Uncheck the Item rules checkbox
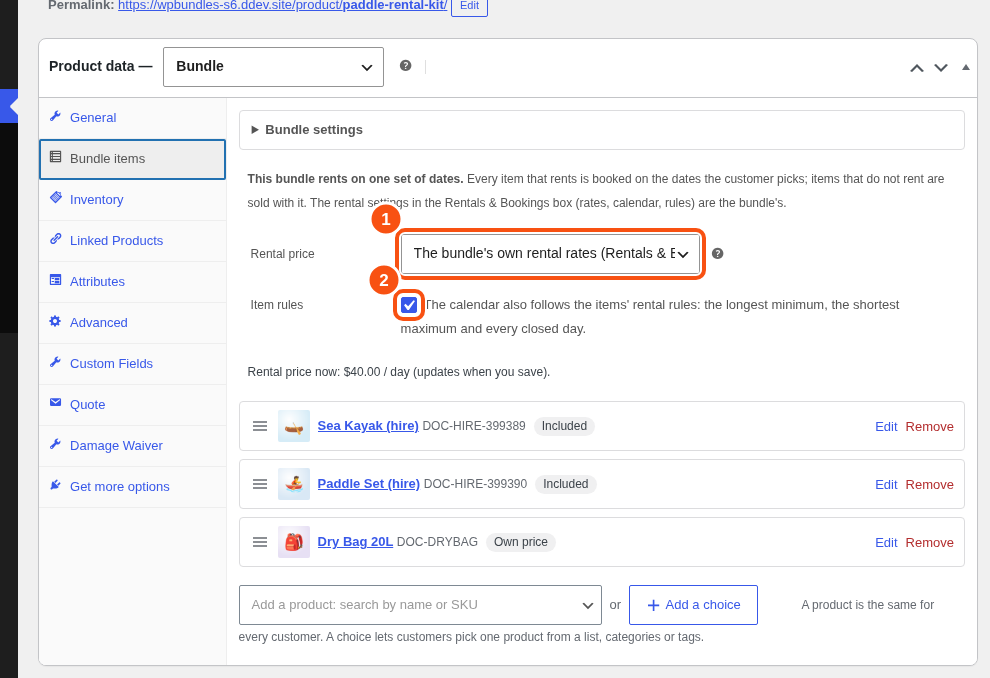 click(409, 306)
